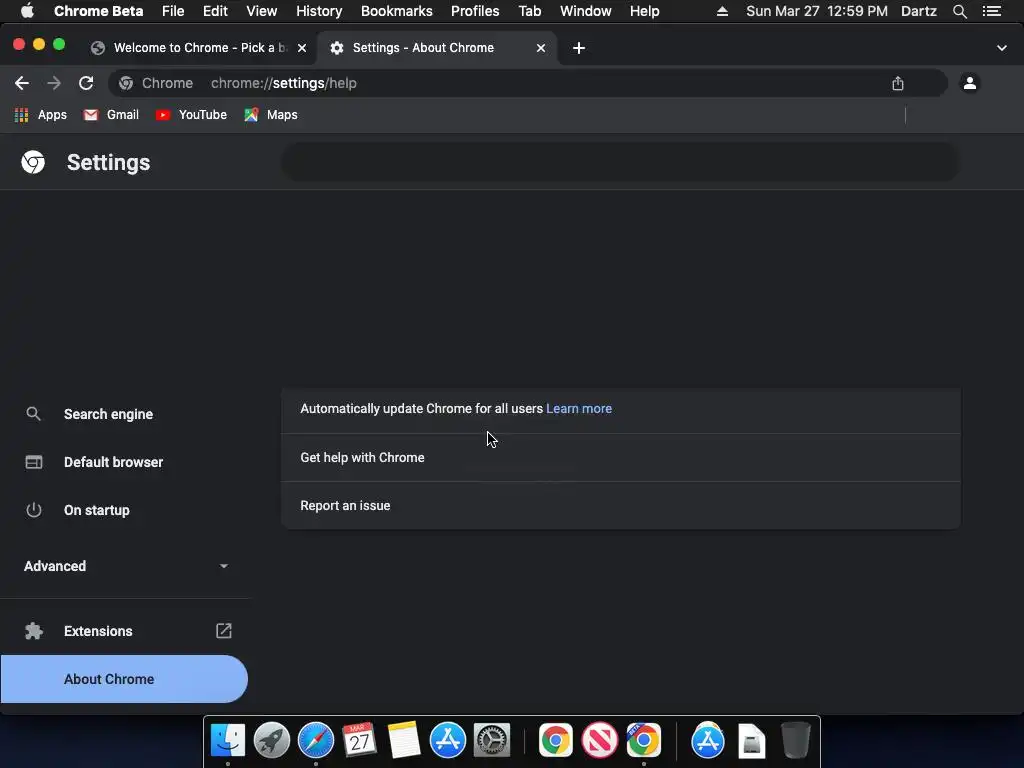Image resolution: width=1024 pixels, height=768 pixels.
Task: Launch Safari from the dock
Action: tap(316, 741)
